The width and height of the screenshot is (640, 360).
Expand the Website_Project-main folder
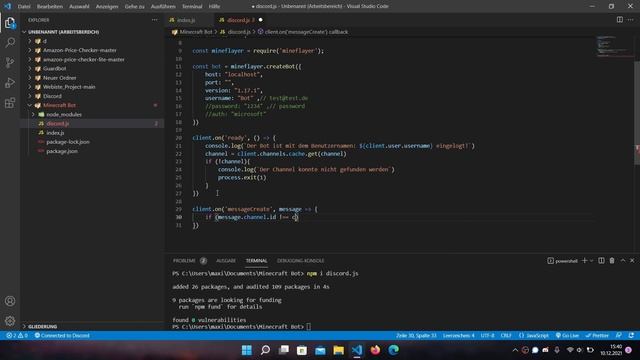point(69,87)
